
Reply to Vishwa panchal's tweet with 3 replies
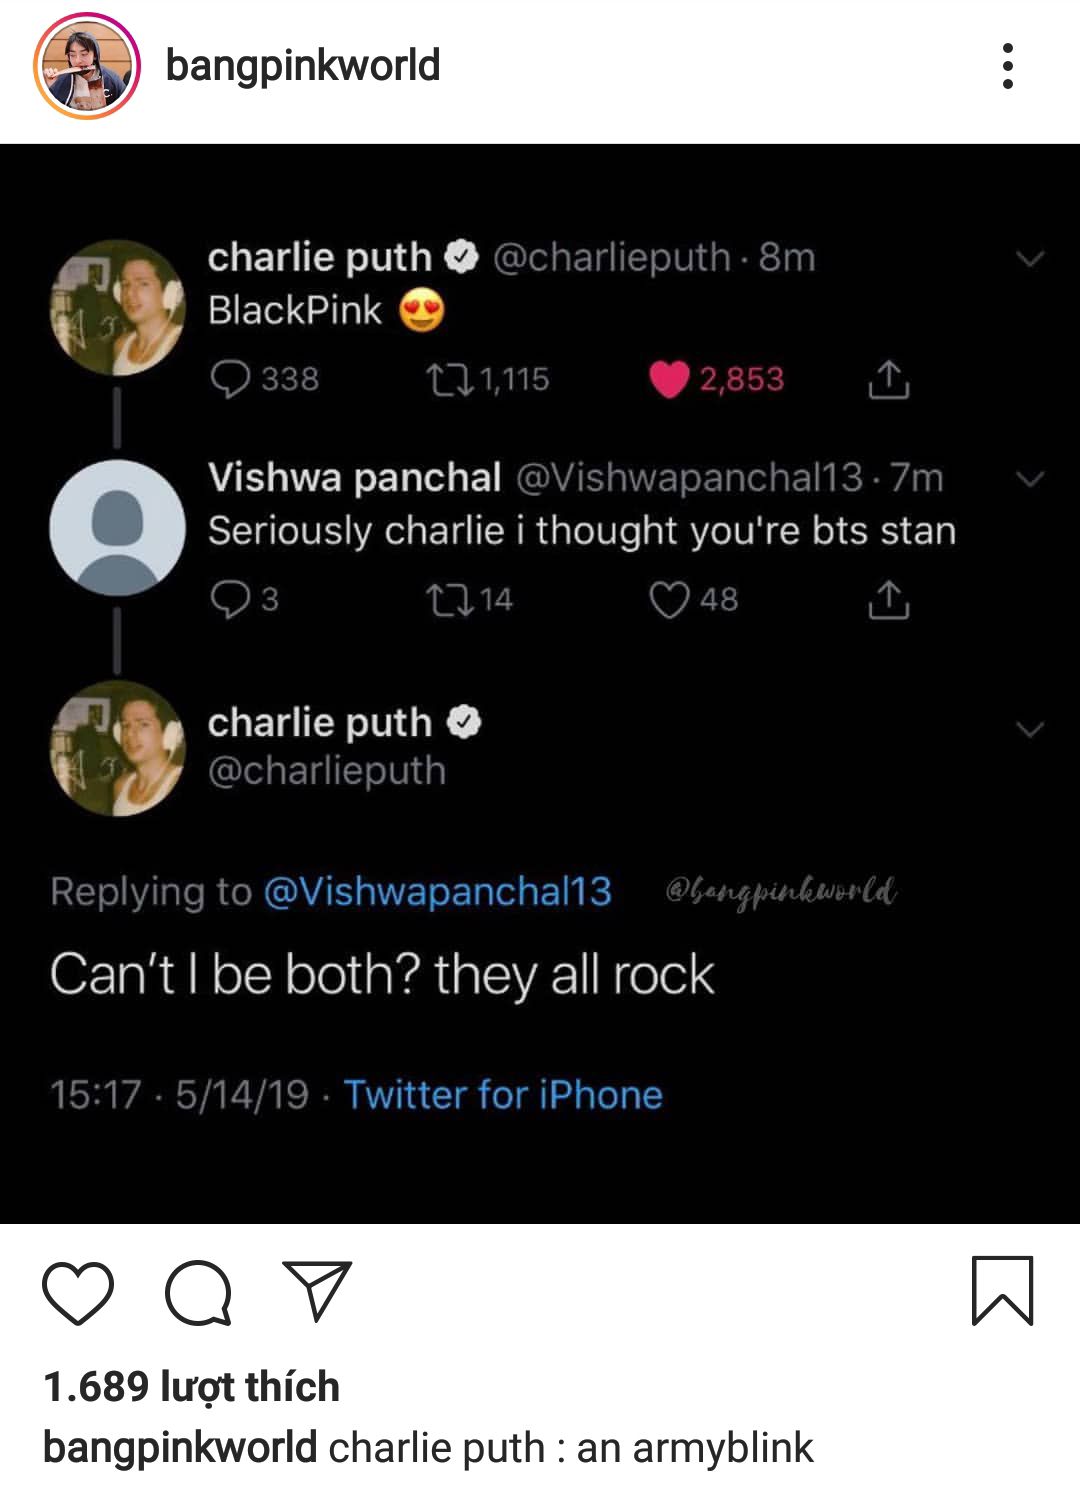[x=231, y=600]
